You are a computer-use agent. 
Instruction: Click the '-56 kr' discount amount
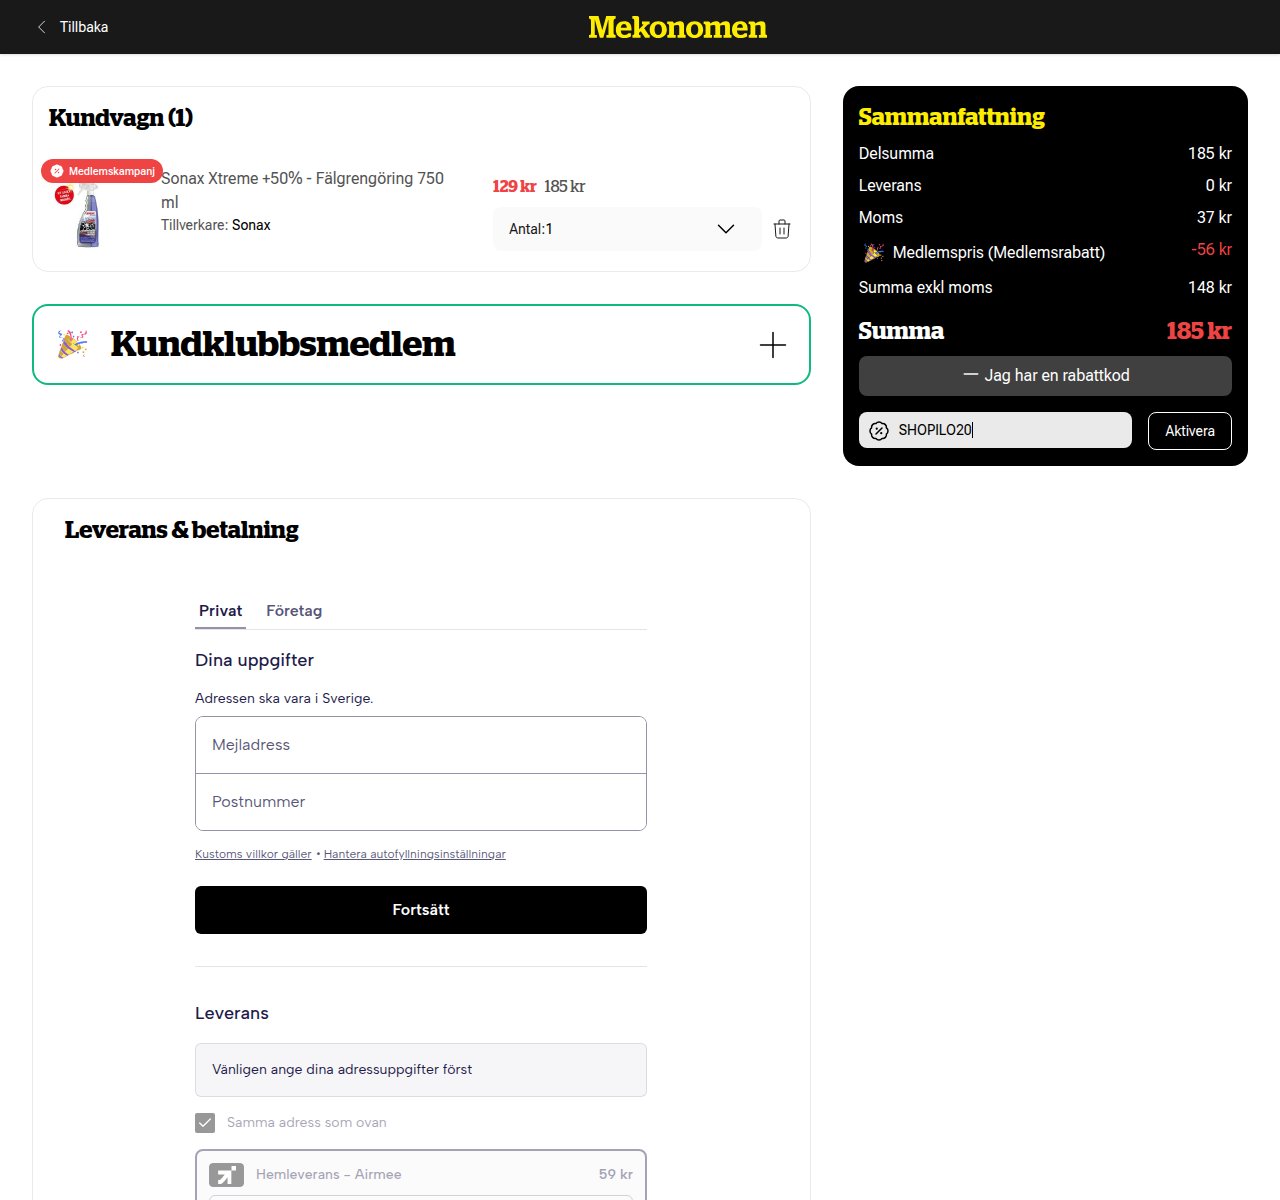tap(1211, 250)
